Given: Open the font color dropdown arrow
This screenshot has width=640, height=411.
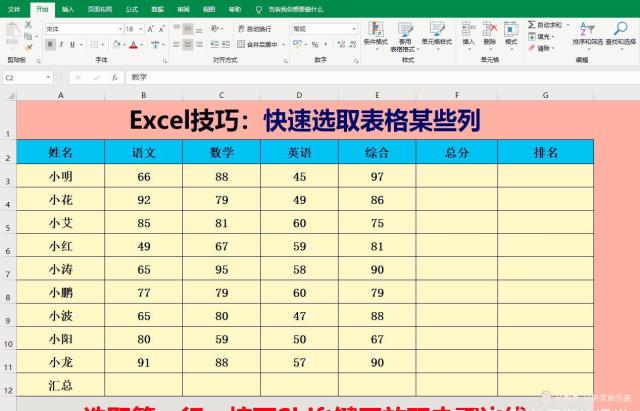Looking at the screenshot, I should pos(142,44).
